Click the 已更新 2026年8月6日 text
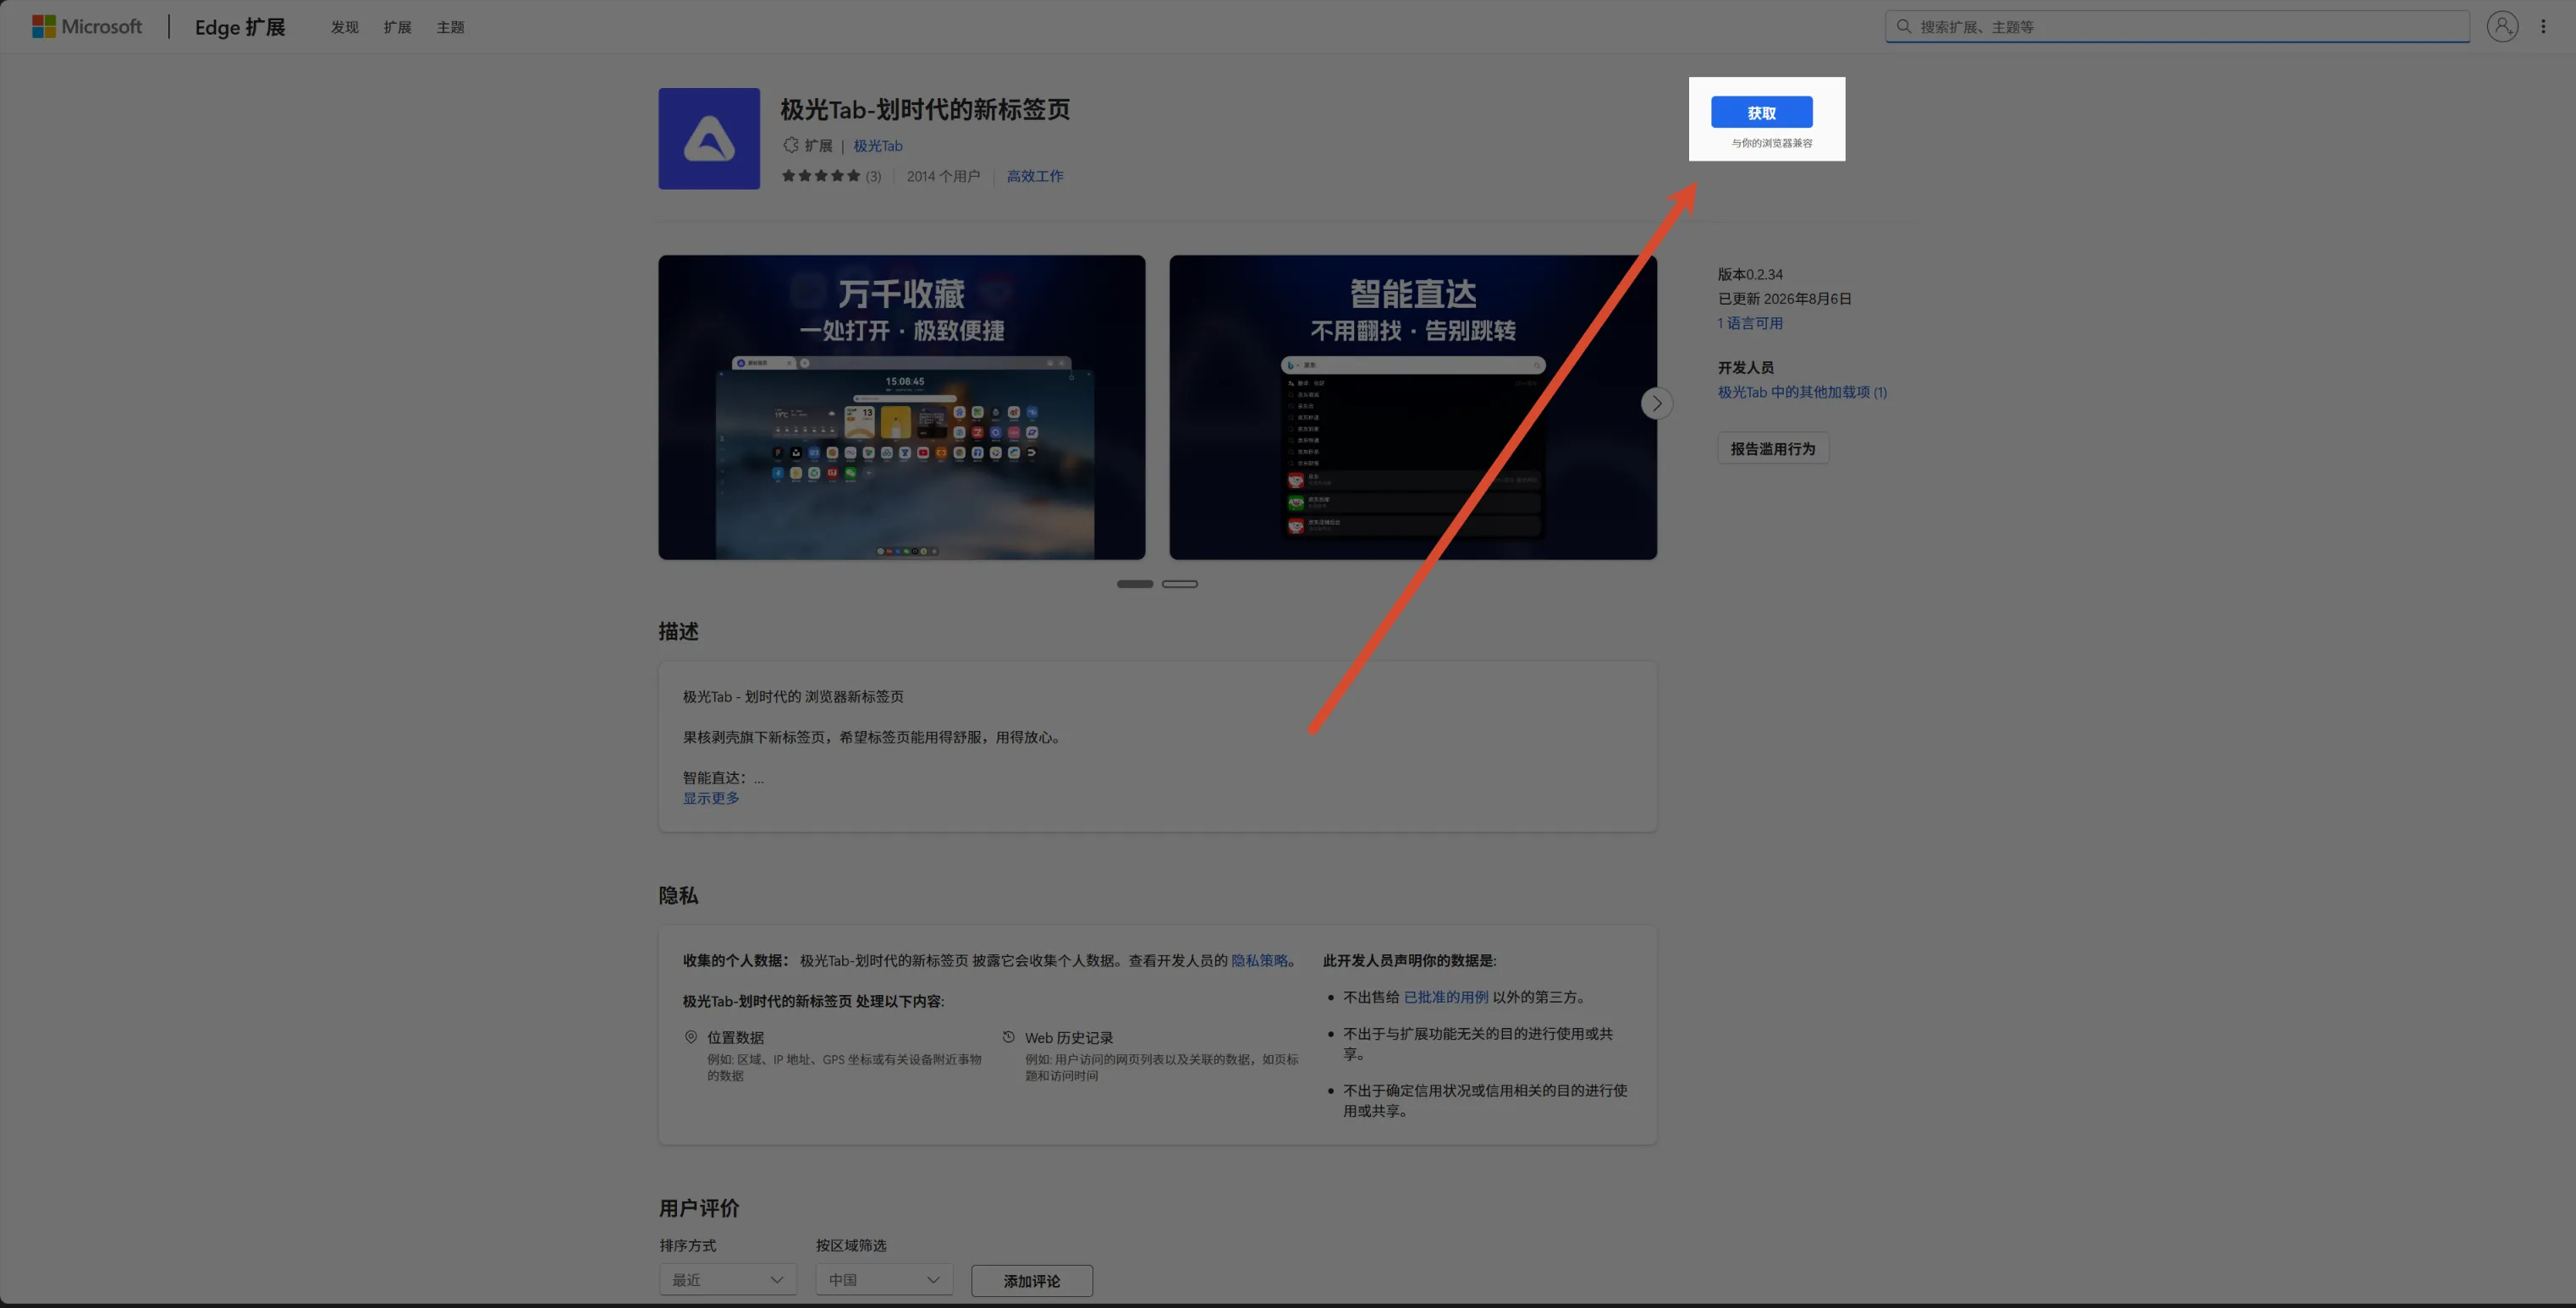Viewport: 2576px width, 1308px height. click(1784, 299)
